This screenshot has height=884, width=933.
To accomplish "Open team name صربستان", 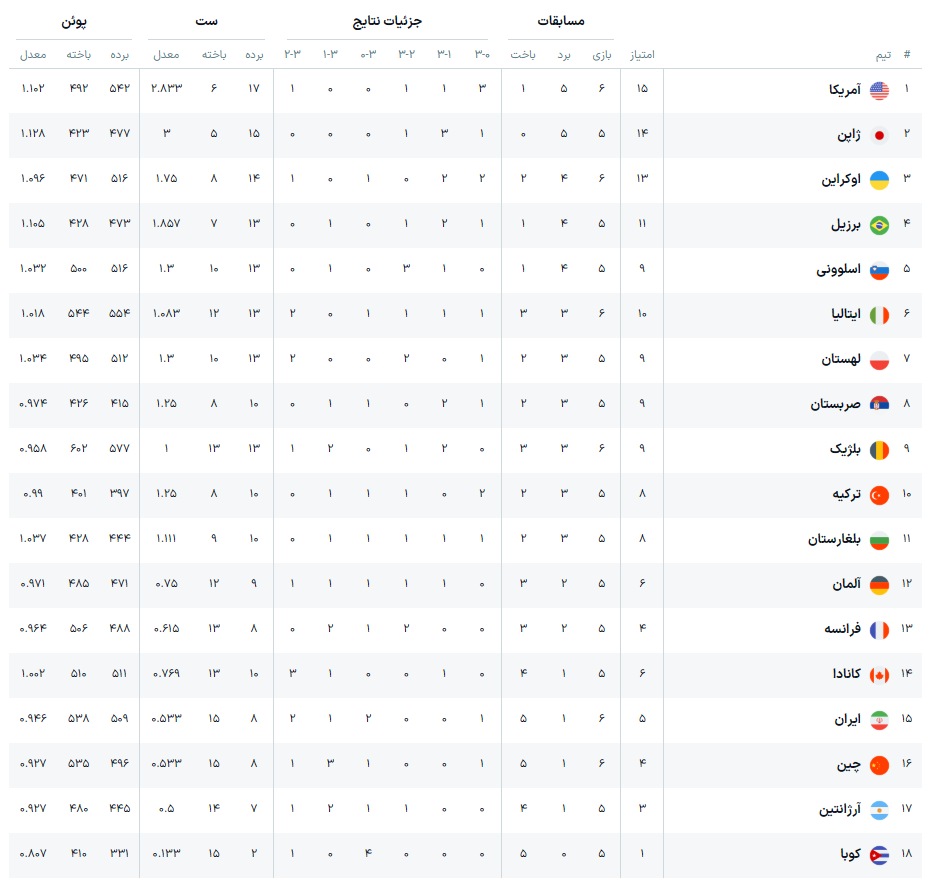I will click(835, 405).
